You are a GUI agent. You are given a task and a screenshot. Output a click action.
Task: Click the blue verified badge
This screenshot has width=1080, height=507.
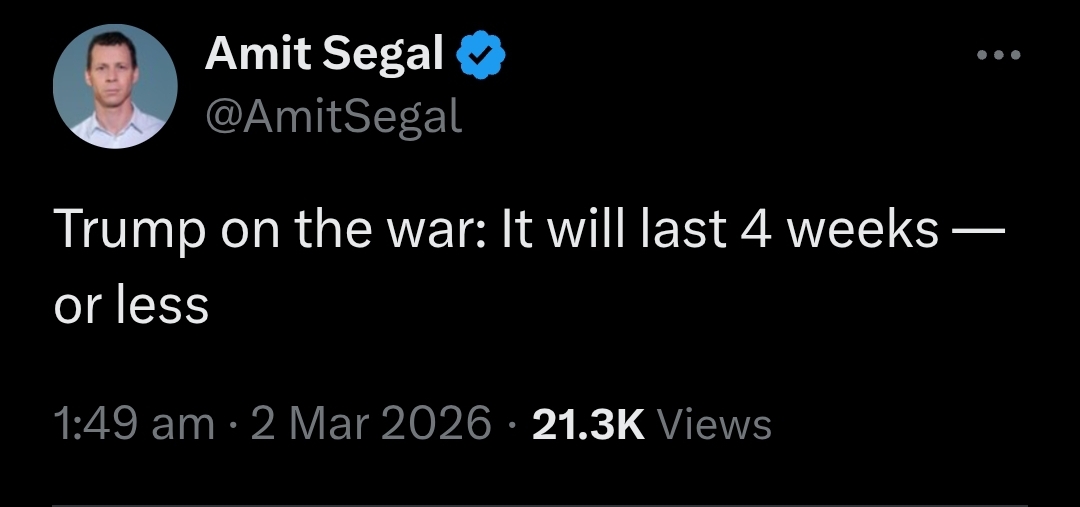[481, 57]
